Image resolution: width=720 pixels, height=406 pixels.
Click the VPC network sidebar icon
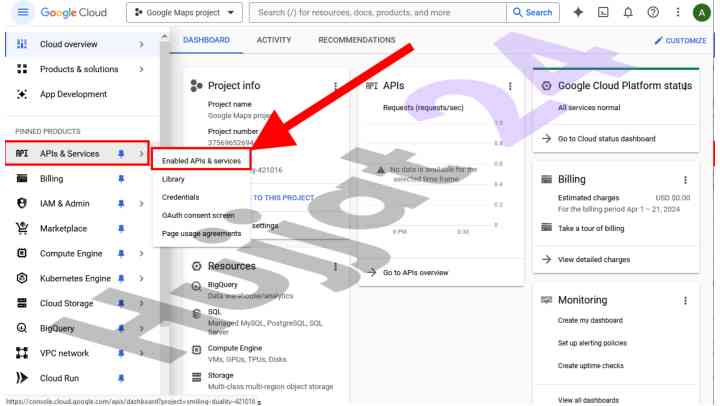(22, 353)
